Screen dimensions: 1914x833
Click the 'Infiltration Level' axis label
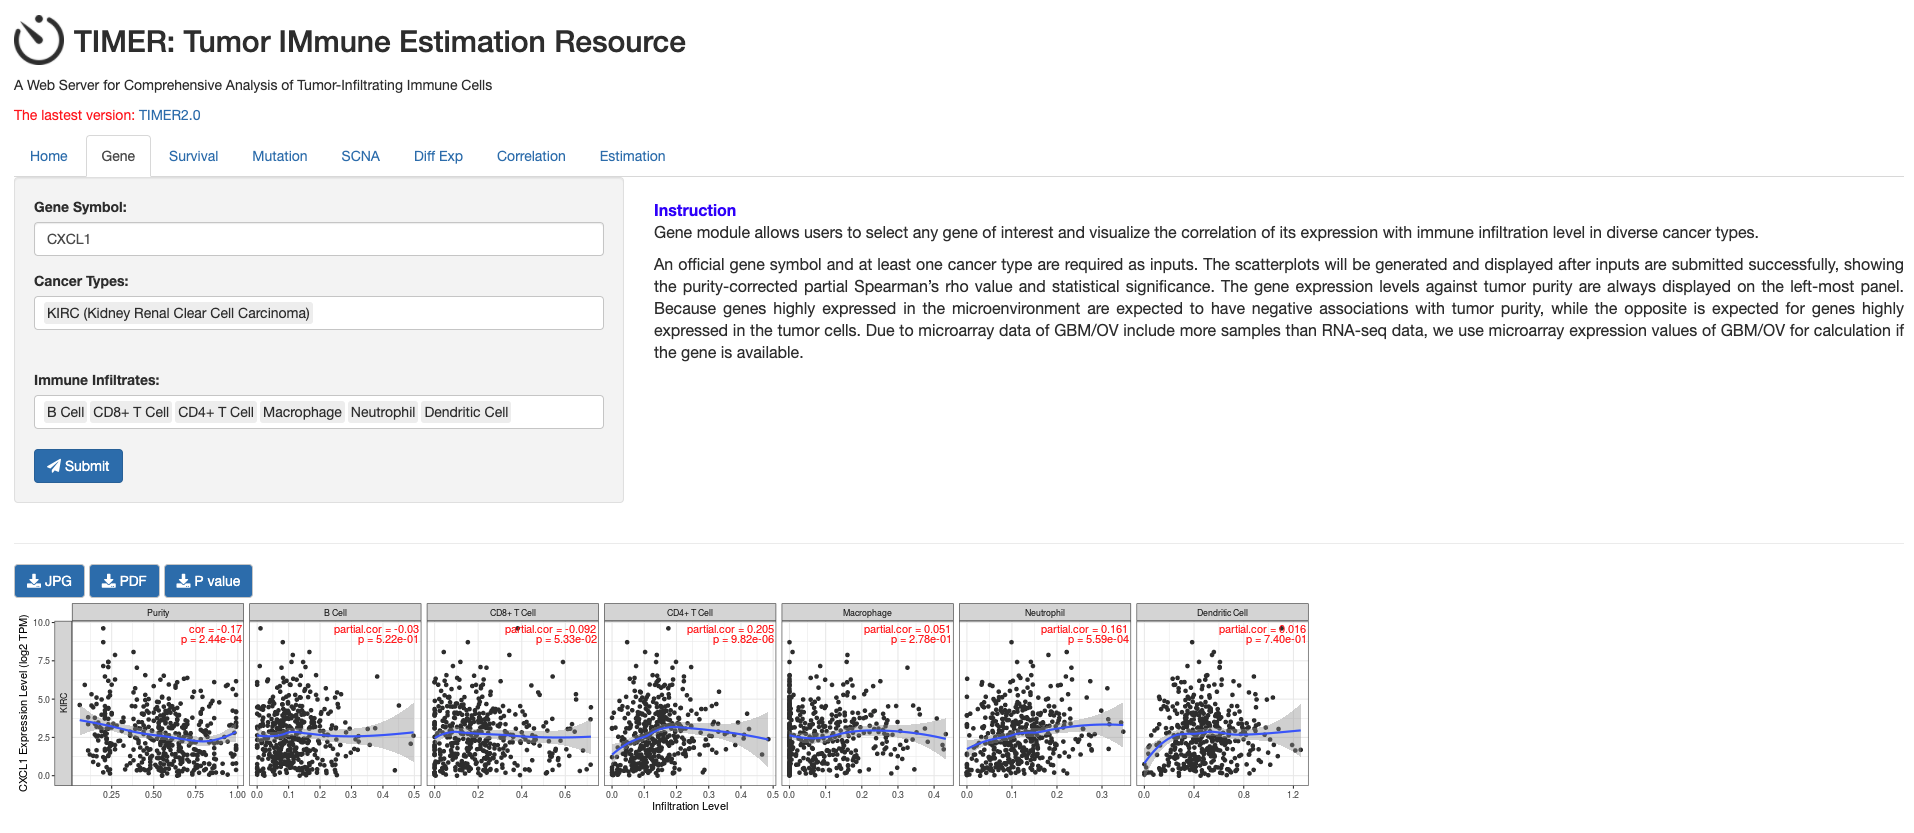pos(690,806)
